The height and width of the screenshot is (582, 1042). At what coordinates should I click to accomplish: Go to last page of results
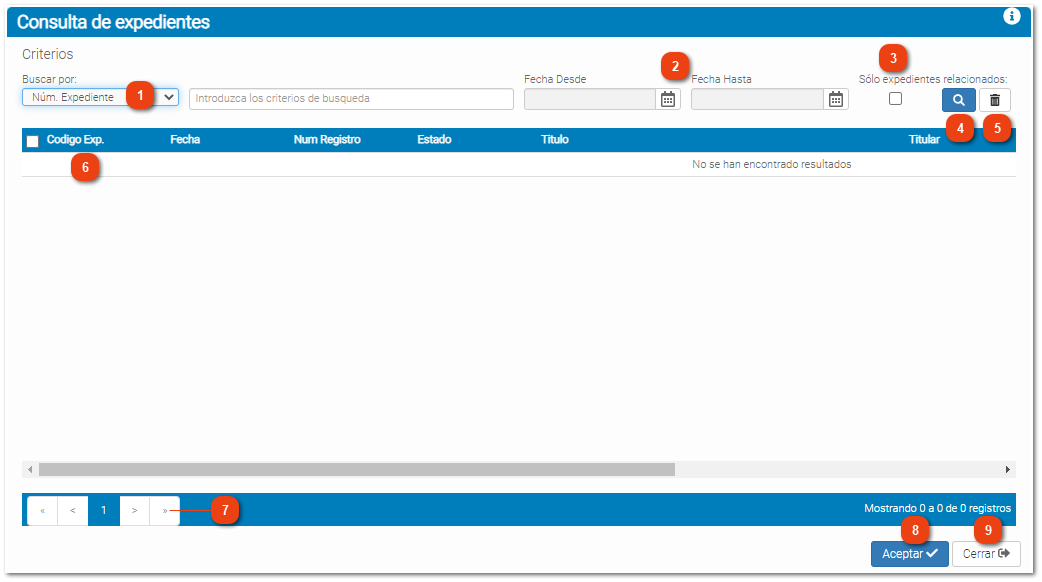pyautogui.click(x=165, y=511)
